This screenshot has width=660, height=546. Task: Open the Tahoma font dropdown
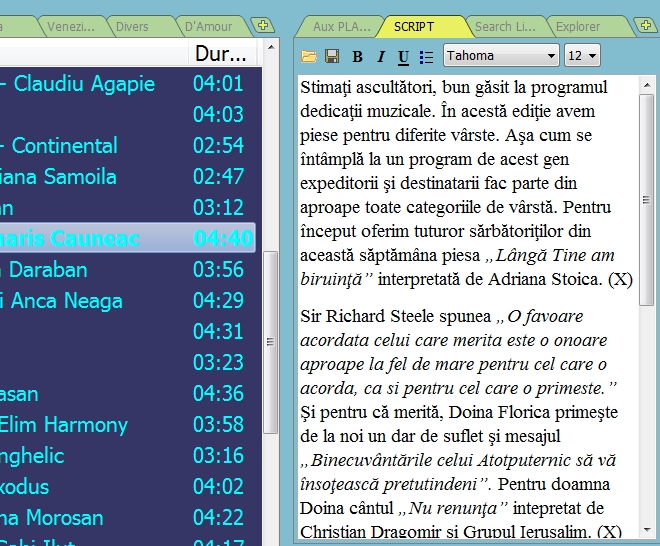click(x=500, y=56)
